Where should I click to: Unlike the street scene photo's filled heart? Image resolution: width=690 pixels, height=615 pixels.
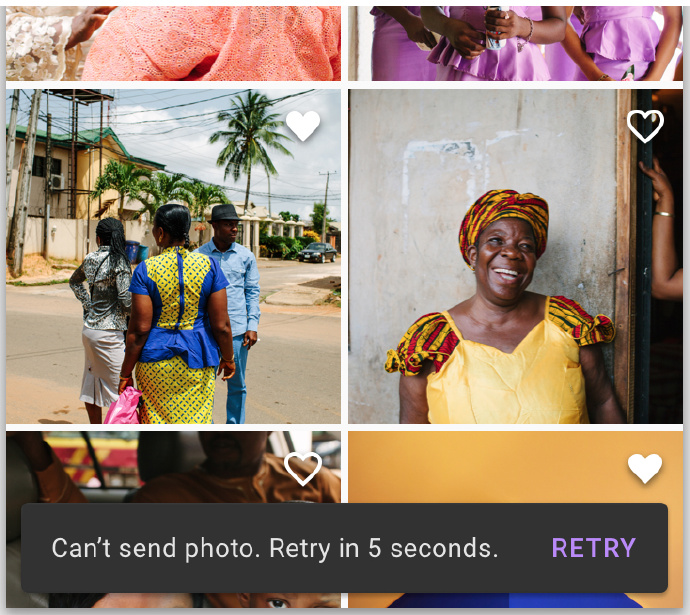[x=303, y=126]
